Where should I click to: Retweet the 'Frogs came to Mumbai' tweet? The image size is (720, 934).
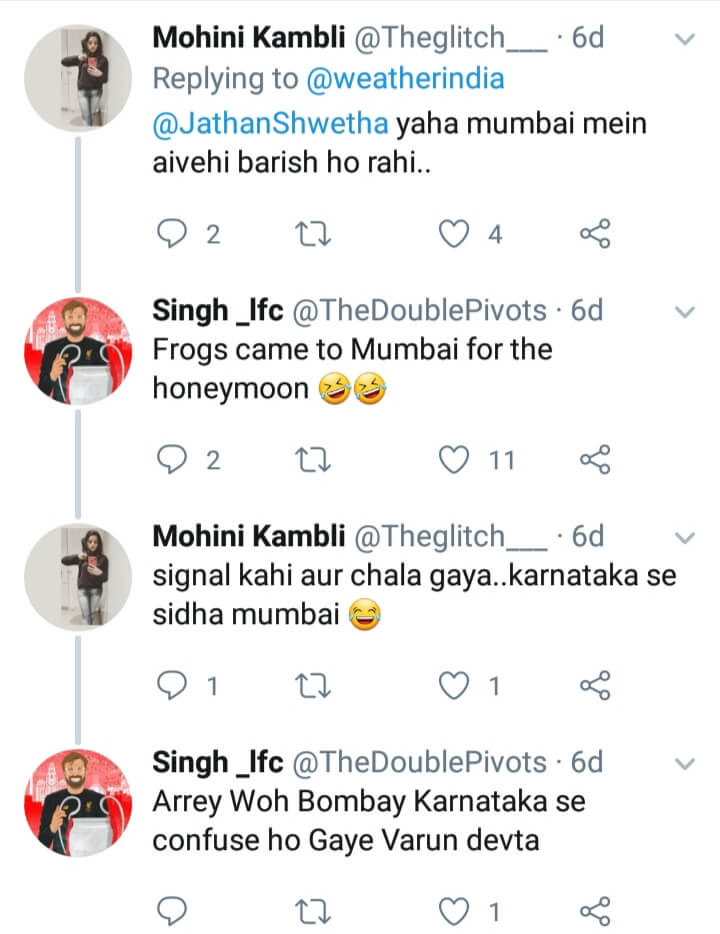tap(316, 460)
